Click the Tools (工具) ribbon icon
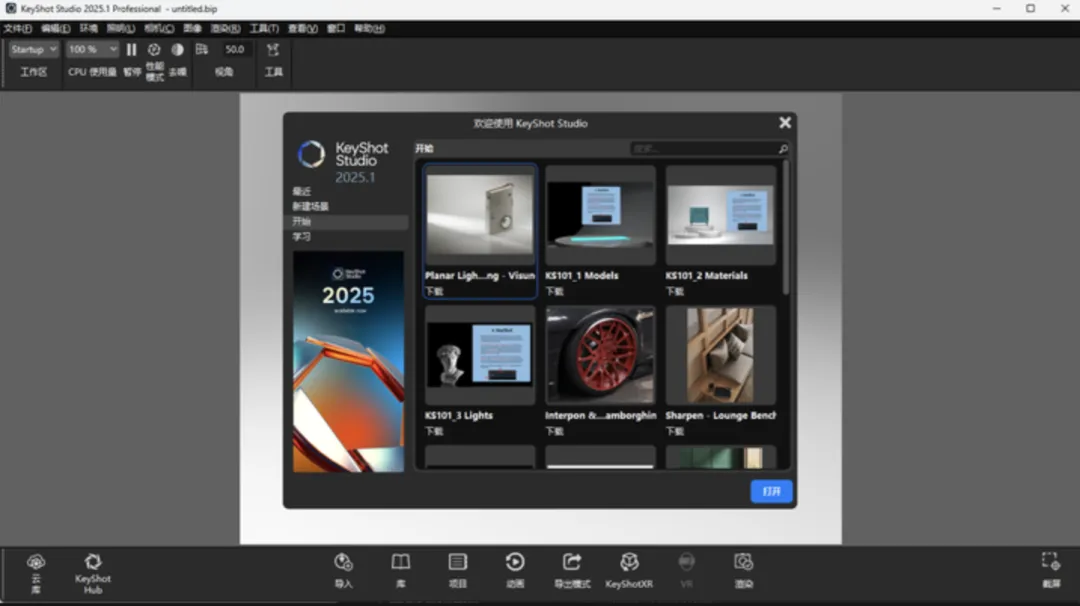The image size is (1080, 606). point(273,50)
